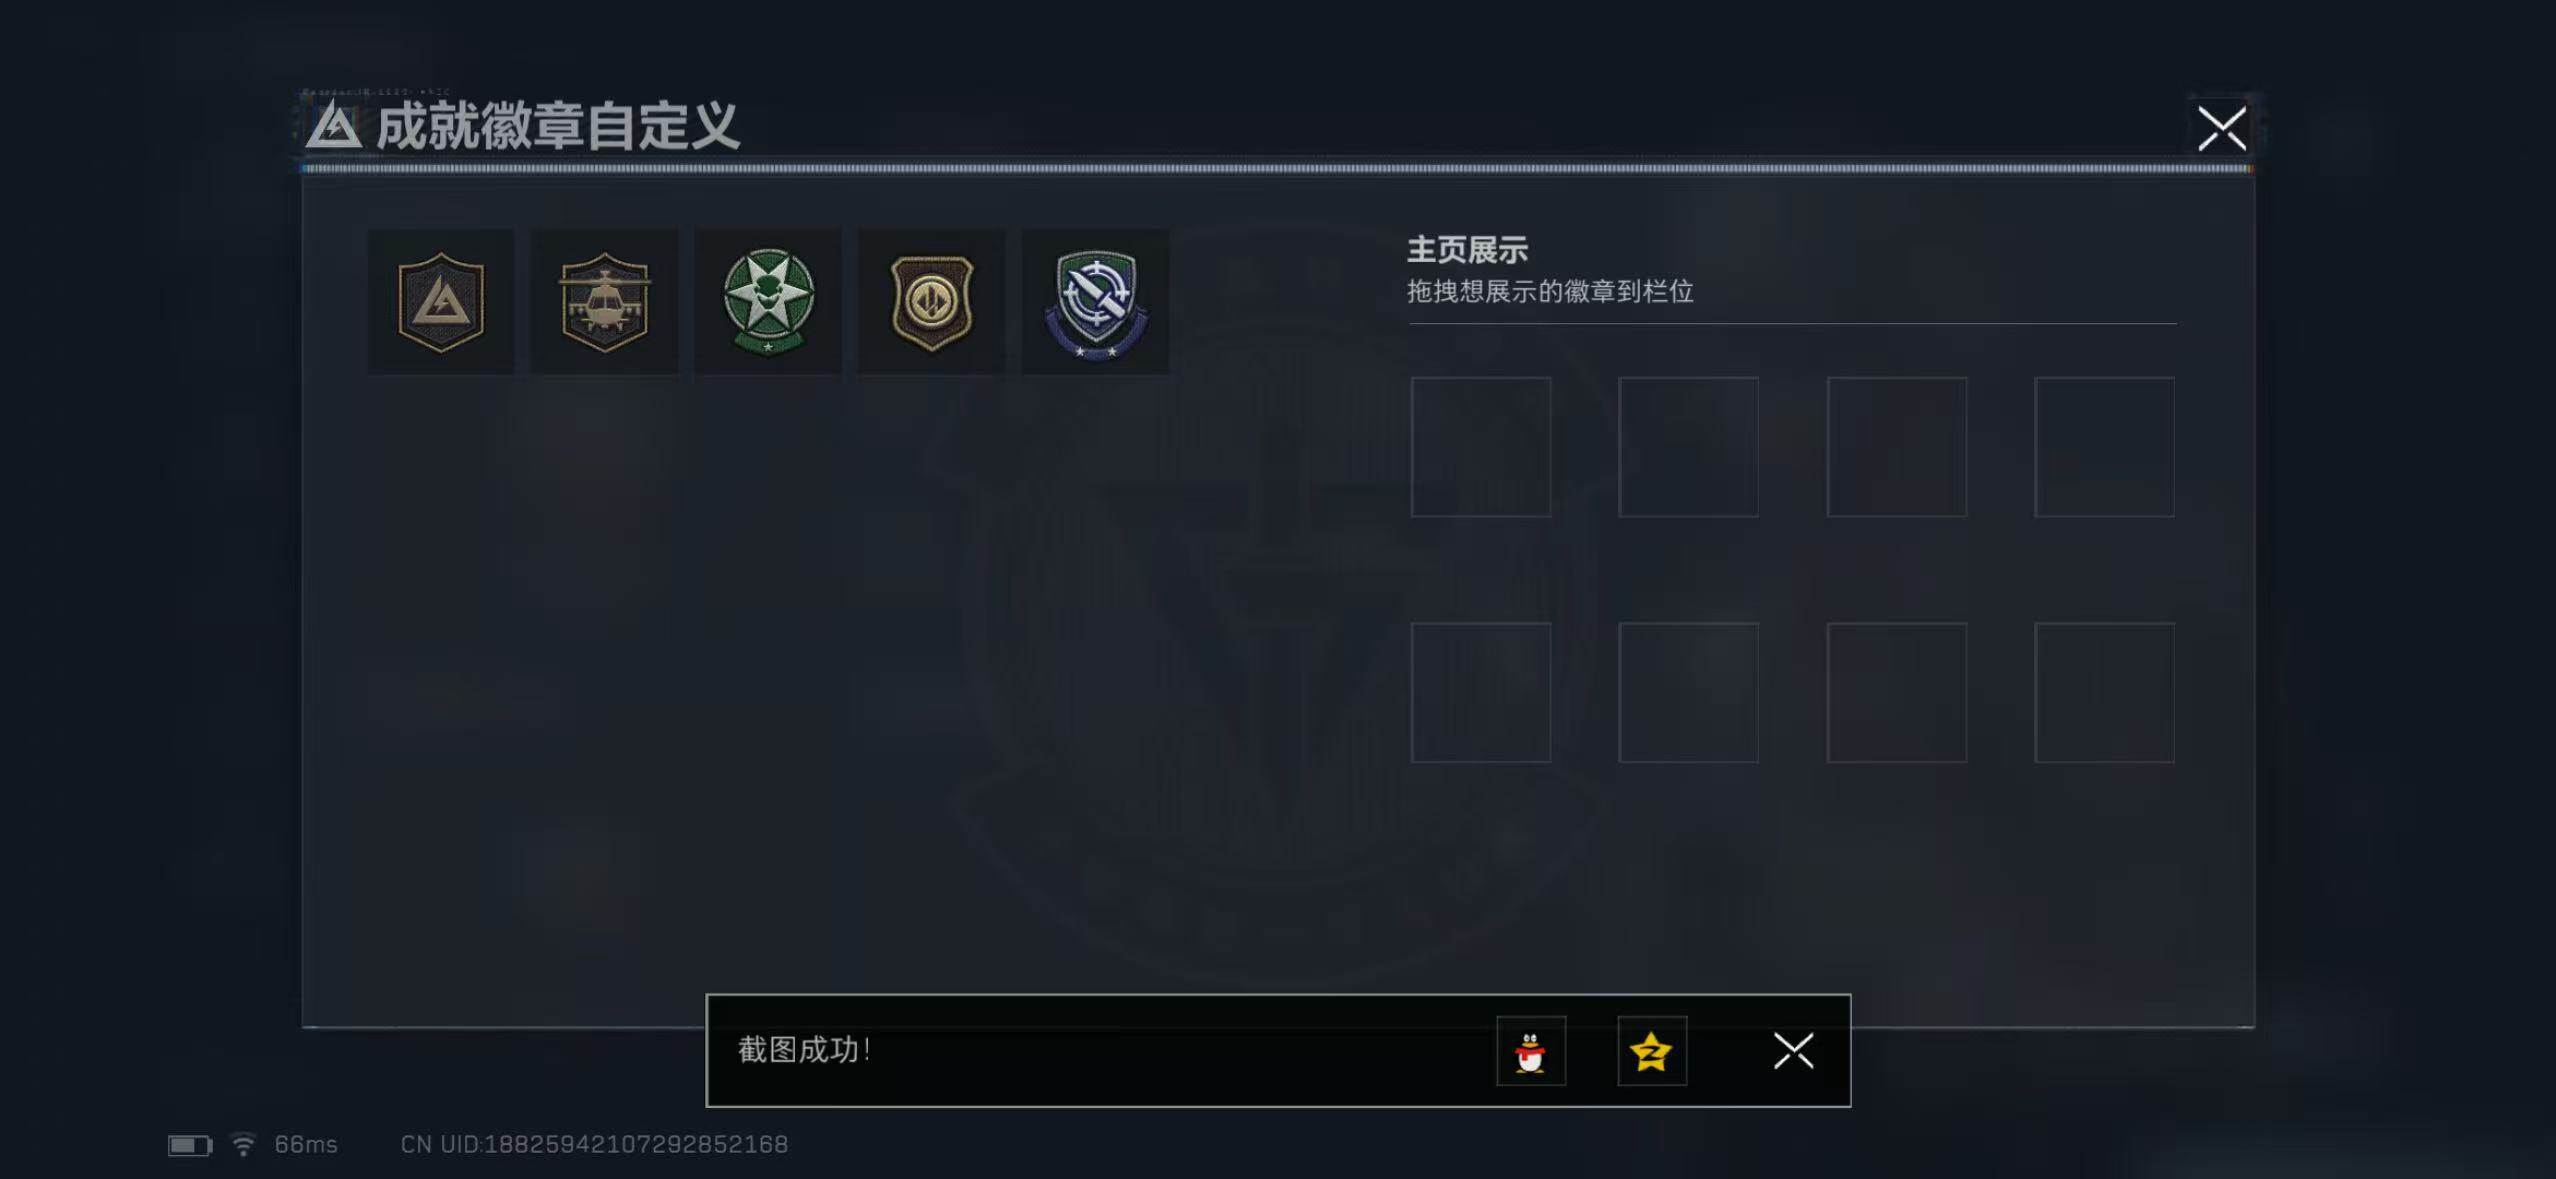
Task: Click the first top-row display slot
Action: (1481, 447)
